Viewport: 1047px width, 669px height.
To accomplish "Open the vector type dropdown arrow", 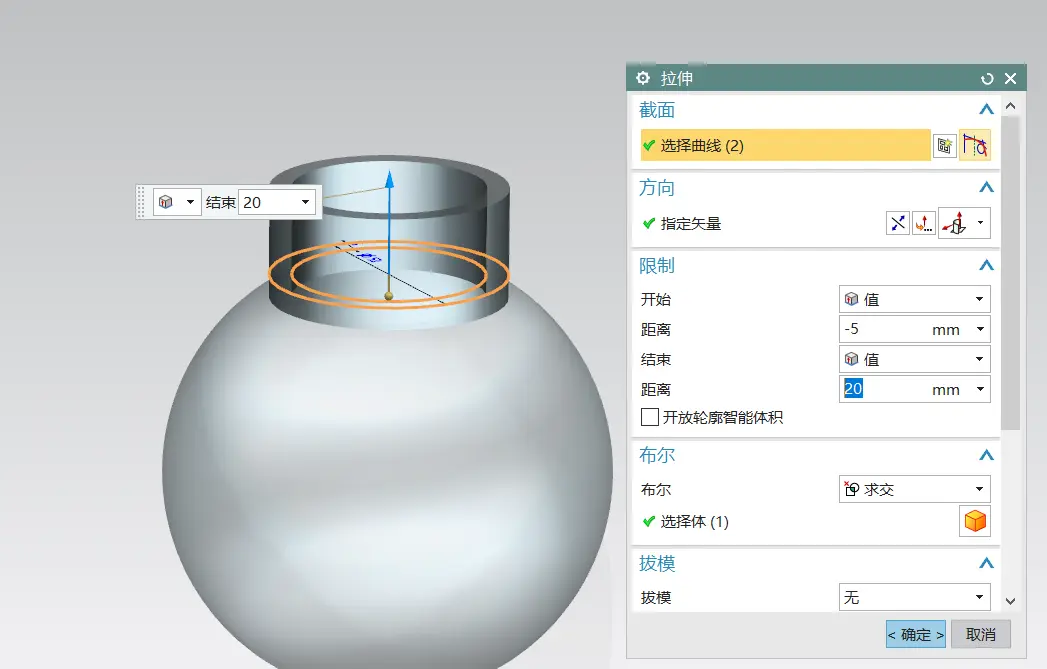I will 980,223.
